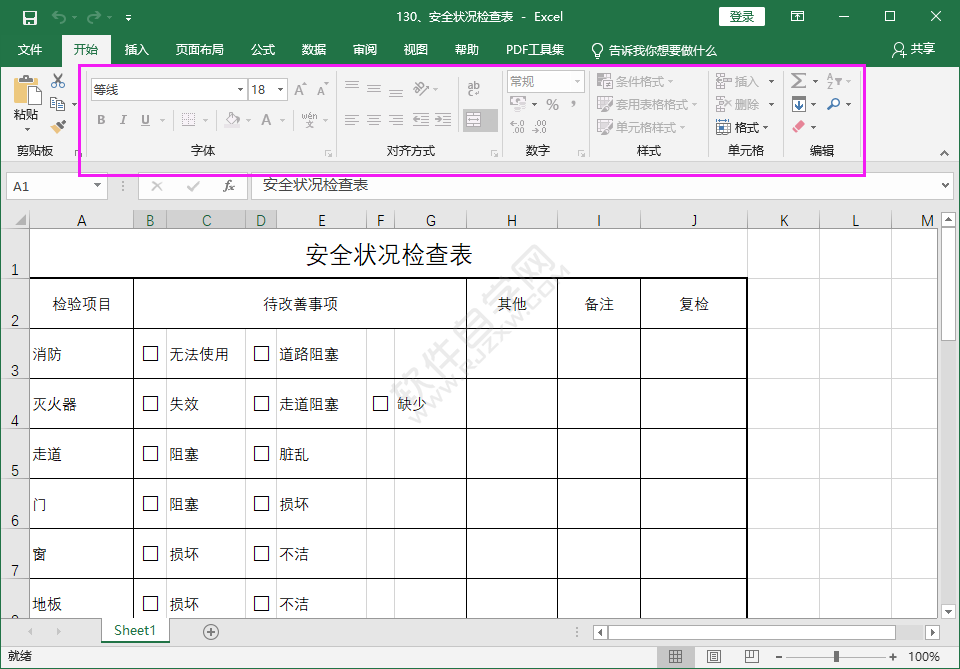
Task: Switch to the 插入 ribbon tab
Action: 136,48
